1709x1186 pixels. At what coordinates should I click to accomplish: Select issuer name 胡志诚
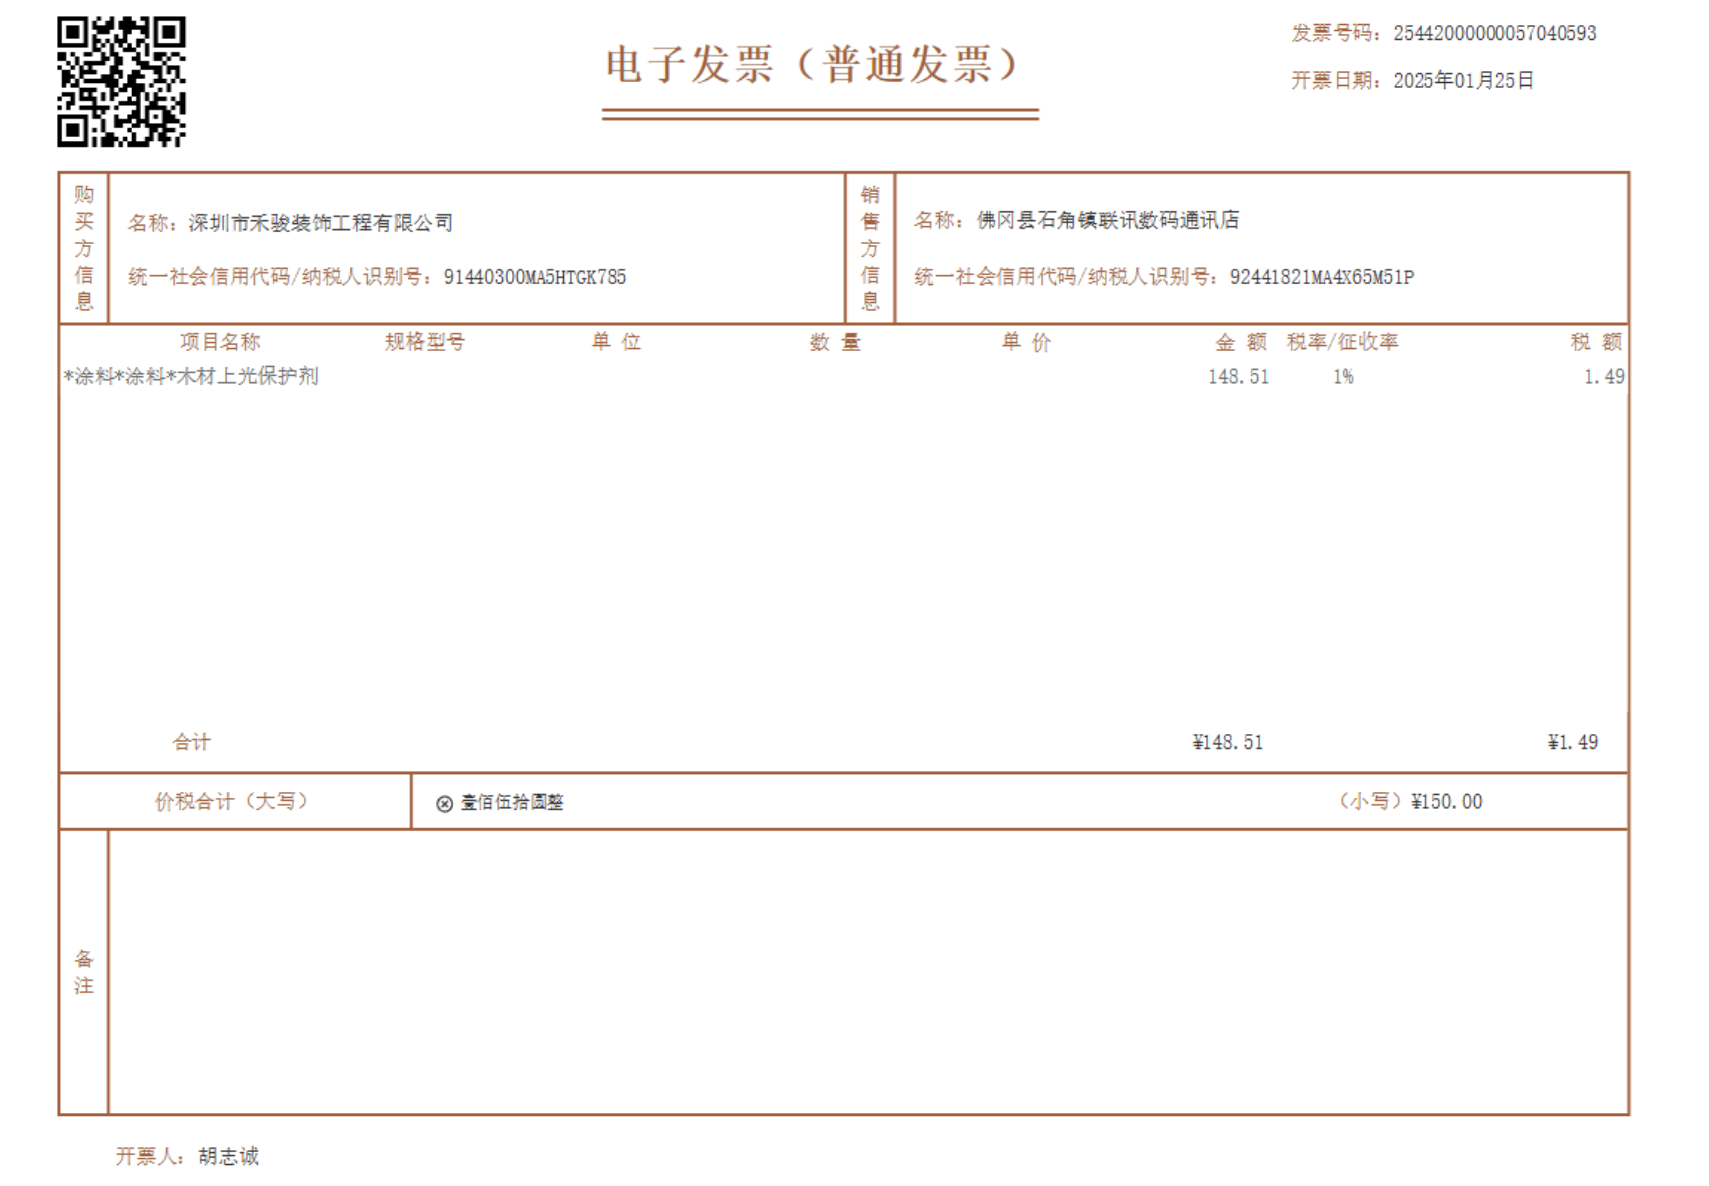tap(228, 1156)
